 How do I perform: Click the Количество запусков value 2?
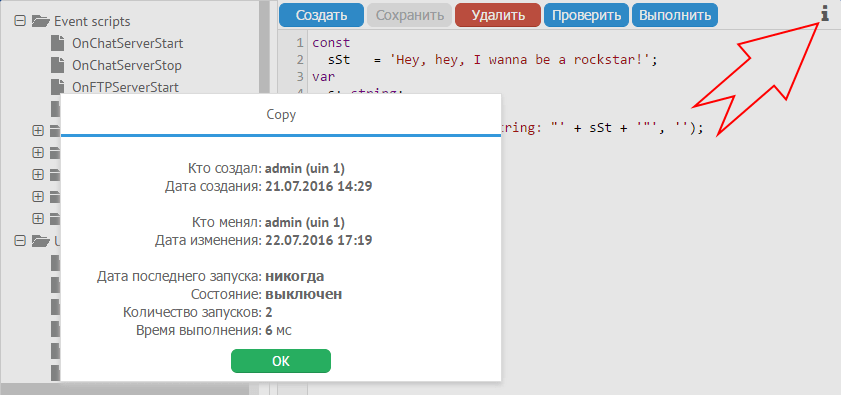tap(269, 312)
